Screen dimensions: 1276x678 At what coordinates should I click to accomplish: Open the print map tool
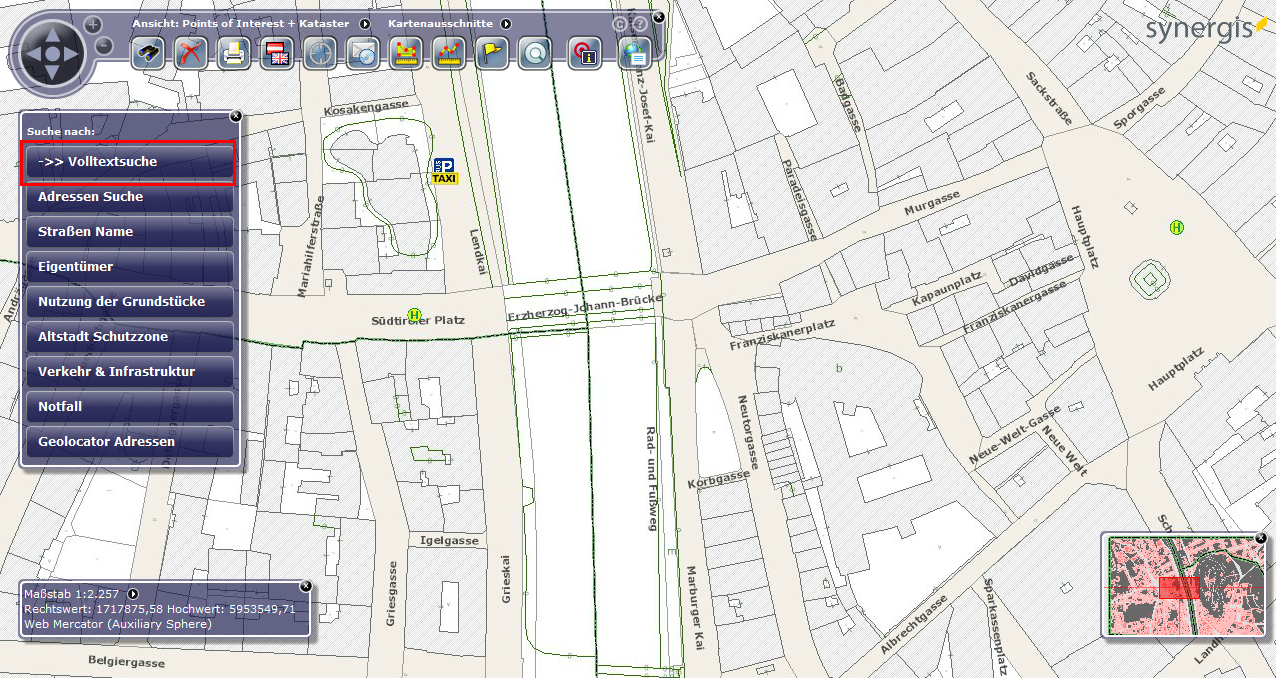(x=234, y=53)
